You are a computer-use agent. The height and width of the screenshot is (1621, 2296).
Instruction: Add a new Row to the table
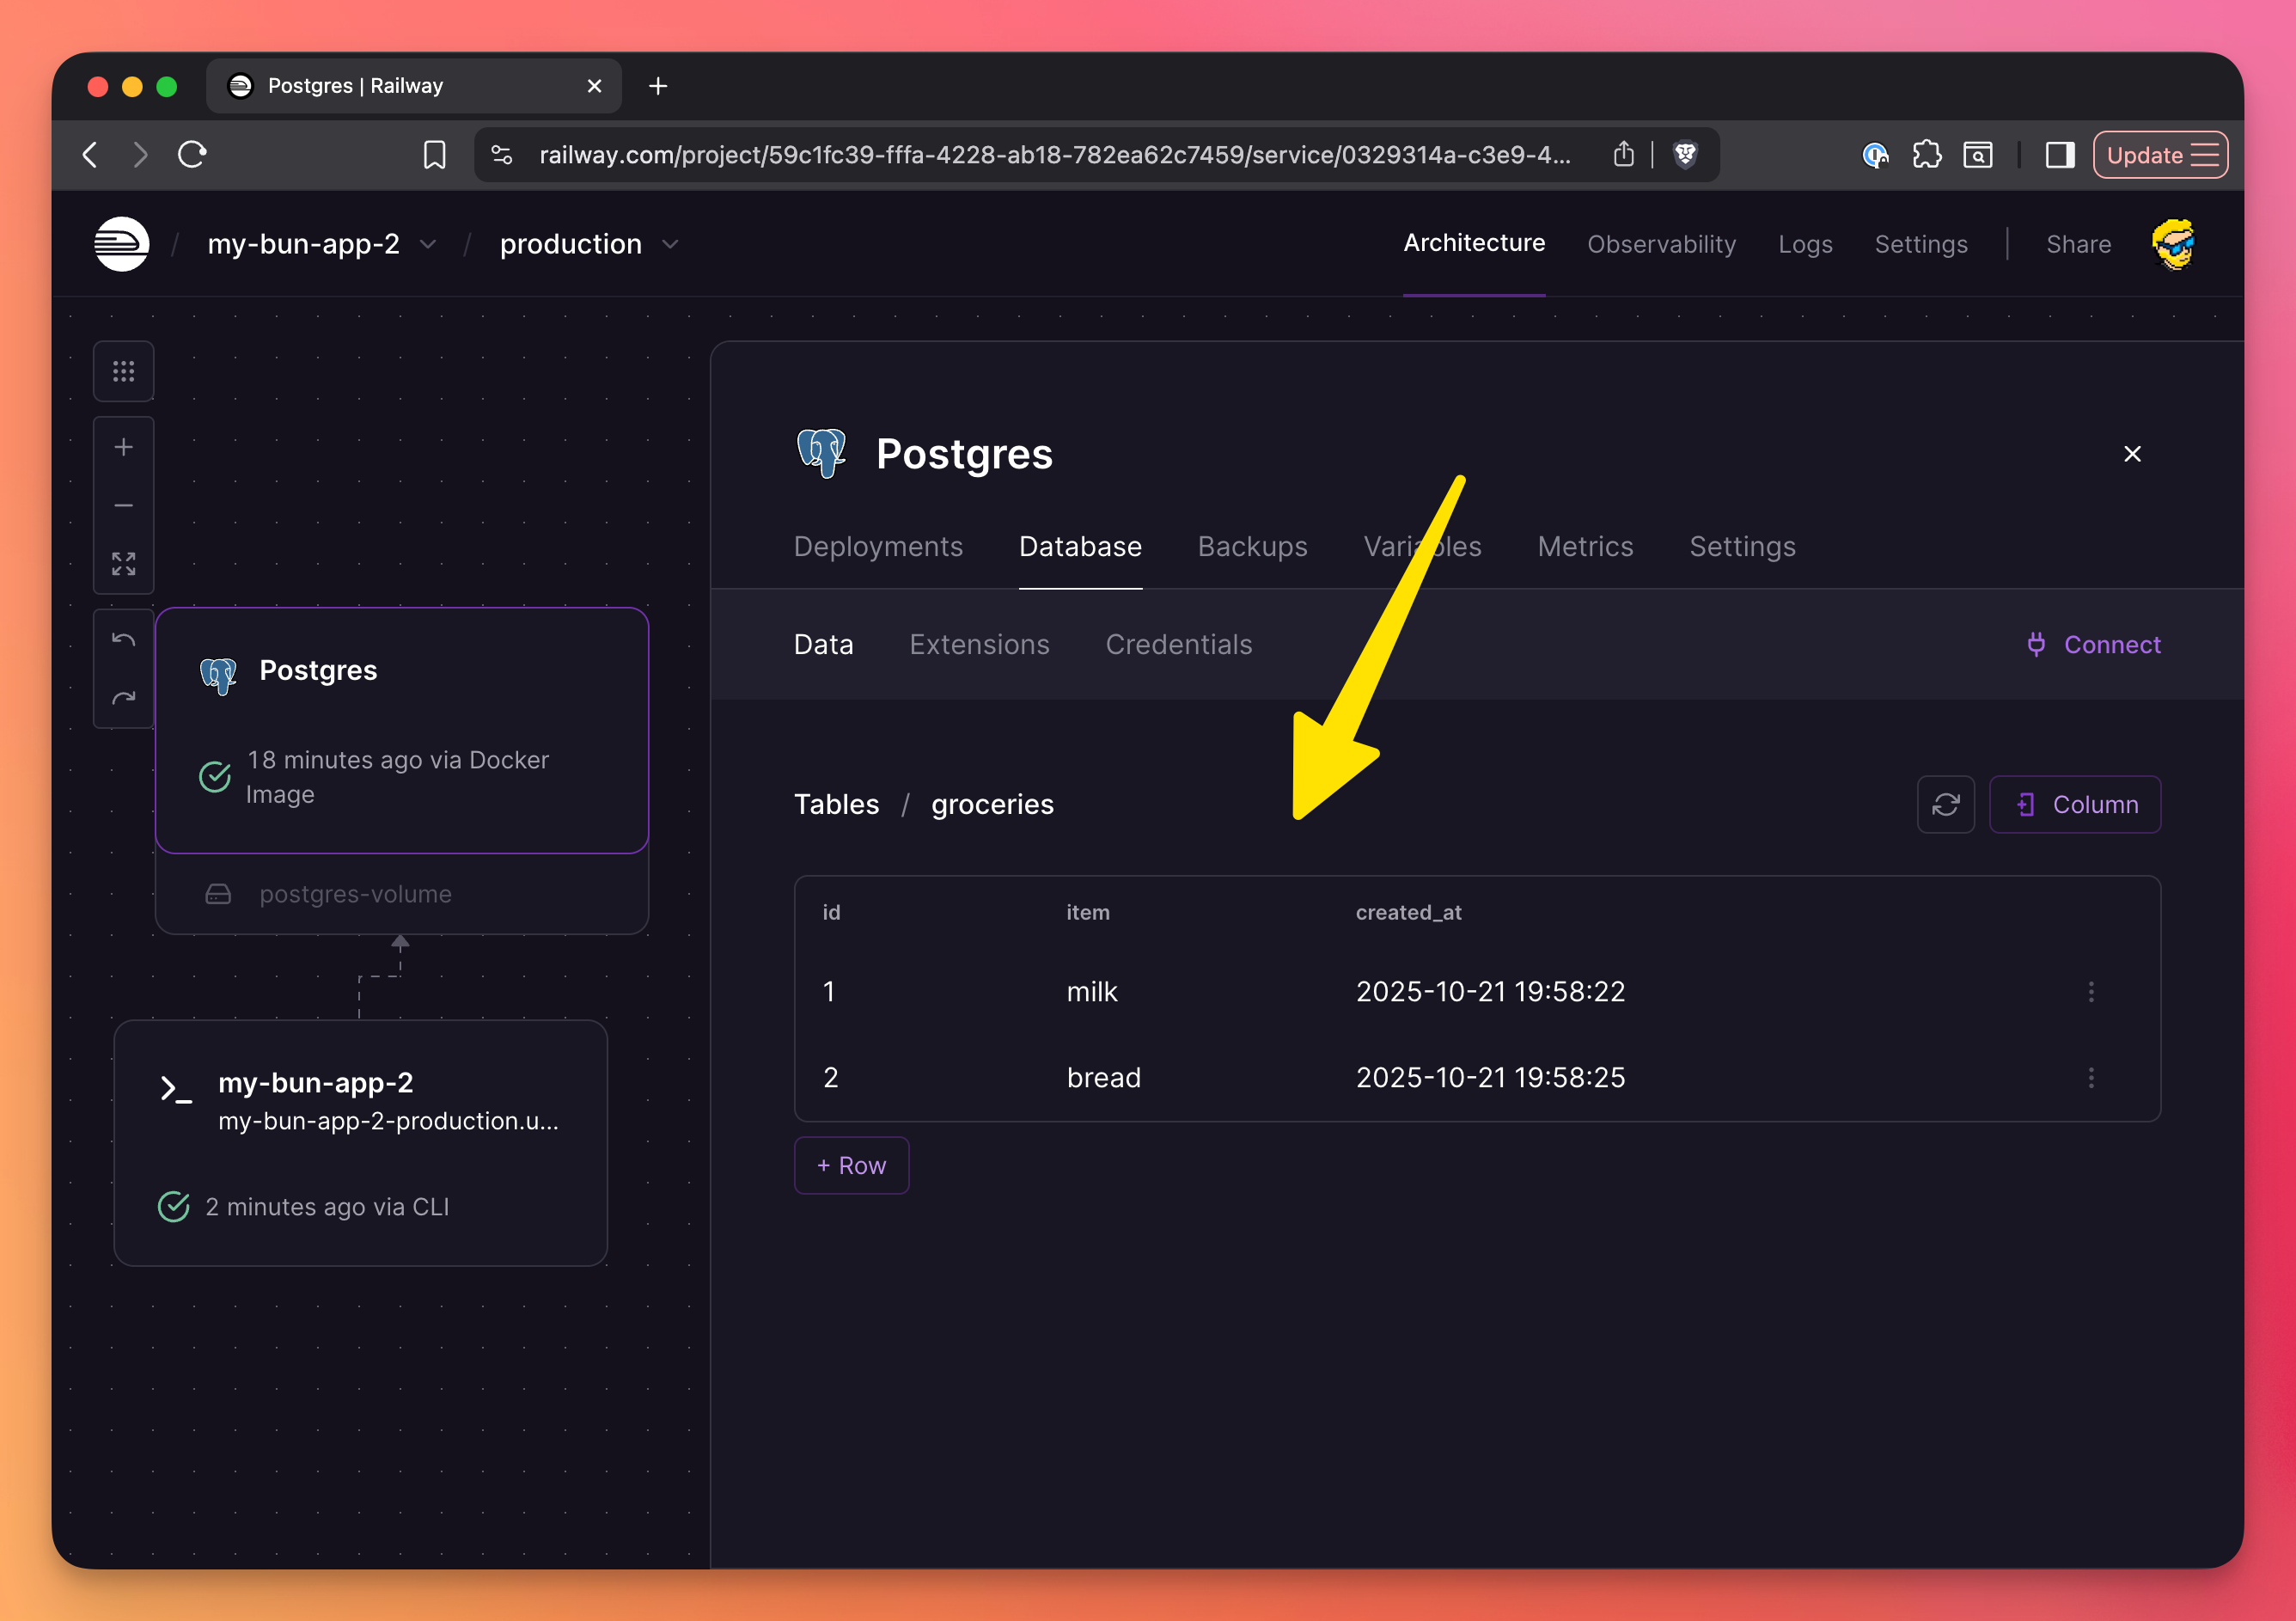tap(851, 1165)
